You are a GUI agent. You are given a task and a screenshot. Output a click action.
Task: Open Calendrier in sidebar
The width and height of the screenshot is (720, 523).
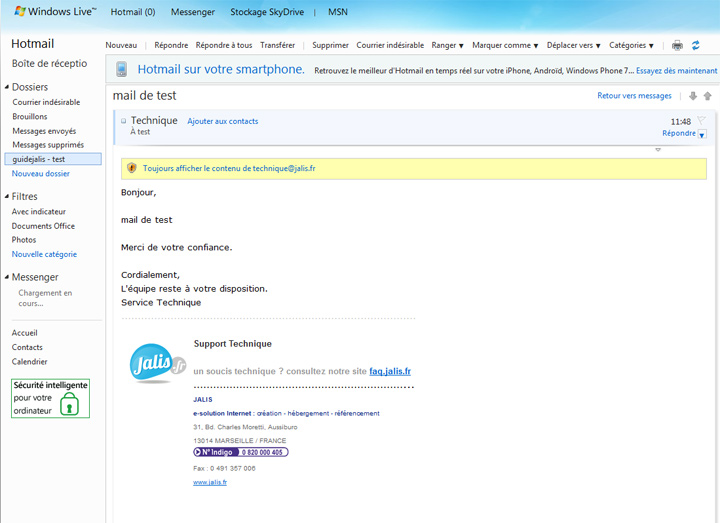point(29,361)
